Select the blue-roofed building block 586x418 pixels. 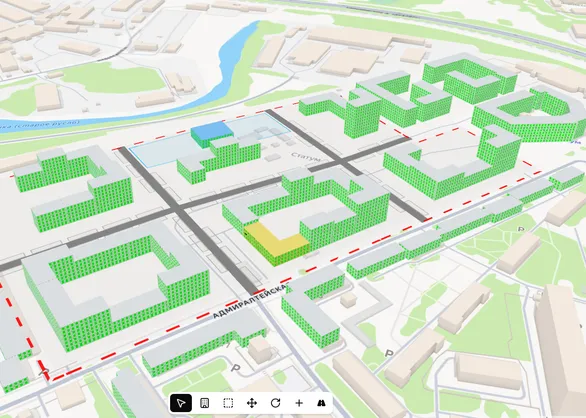coord(212,133)
